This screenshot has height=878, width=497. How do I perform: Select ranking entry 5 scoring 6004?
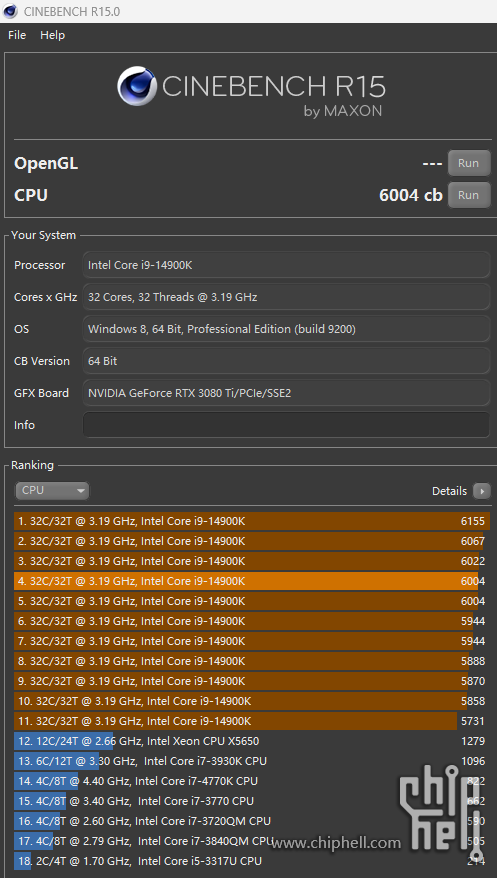[x=252, y=601]
